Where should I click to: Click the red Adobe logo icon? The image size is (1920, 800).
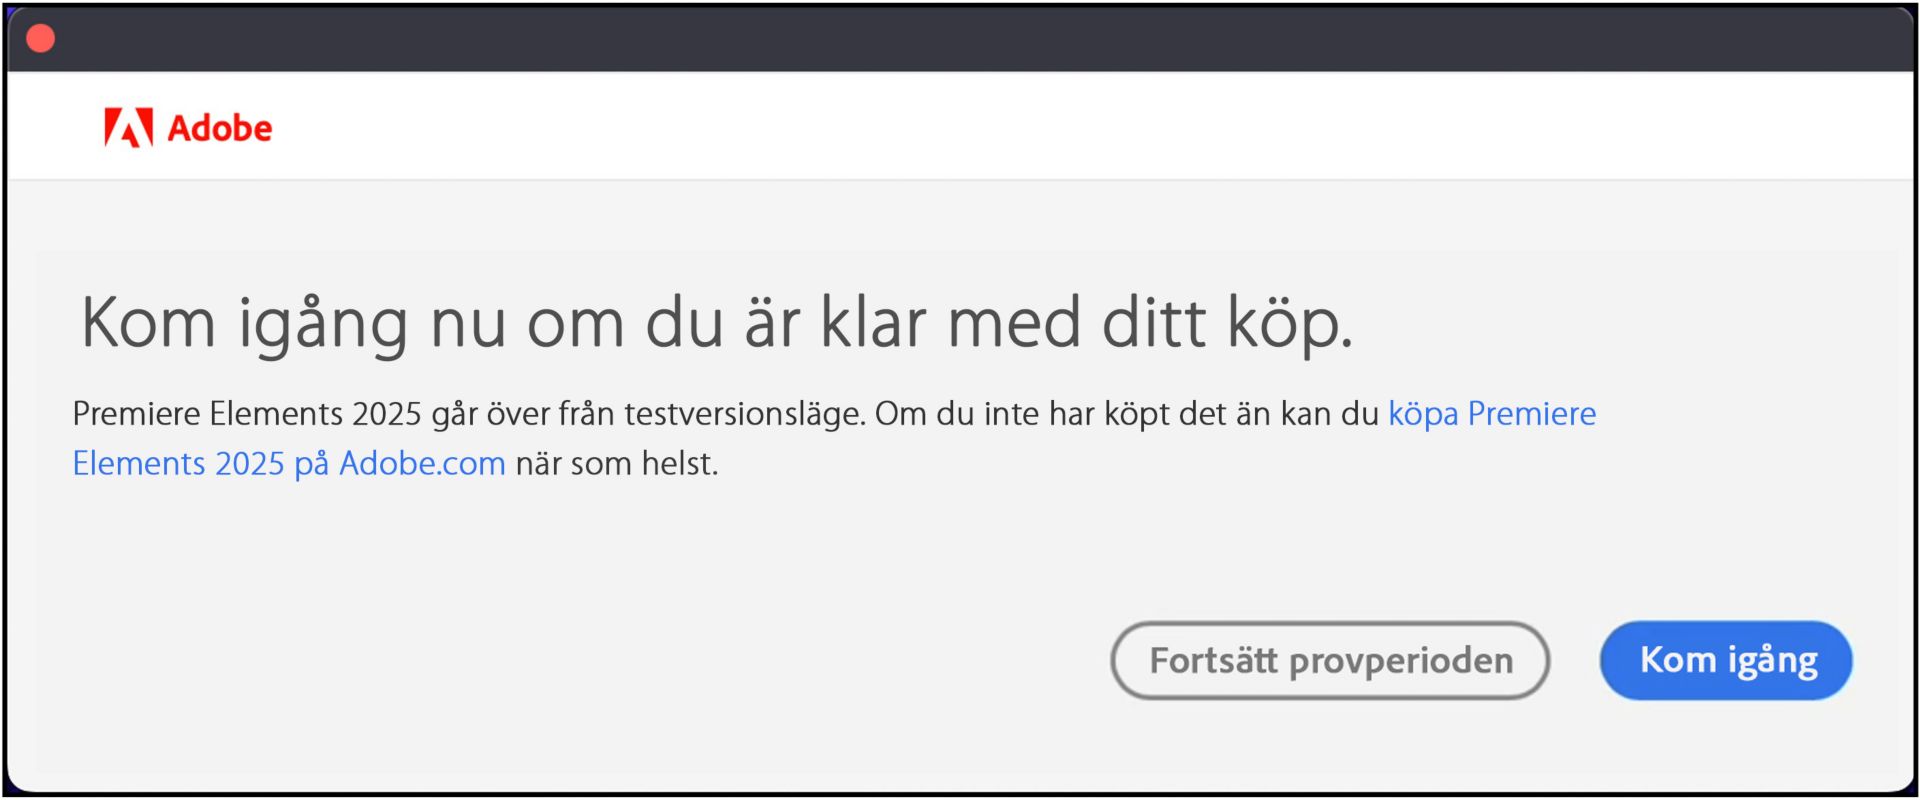coord(129,128)
